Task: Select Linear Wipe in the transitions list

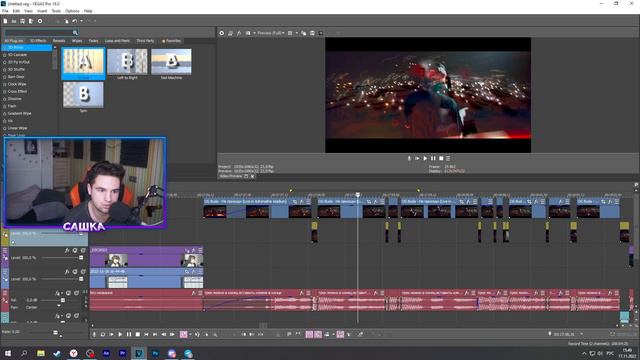Action: (18, 128)
